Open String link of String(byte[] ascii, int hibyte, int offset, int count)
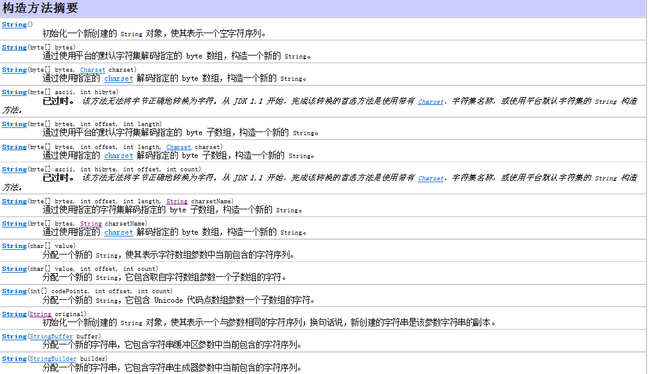Viewport: 650px width, 374px height. click(14, 169)
